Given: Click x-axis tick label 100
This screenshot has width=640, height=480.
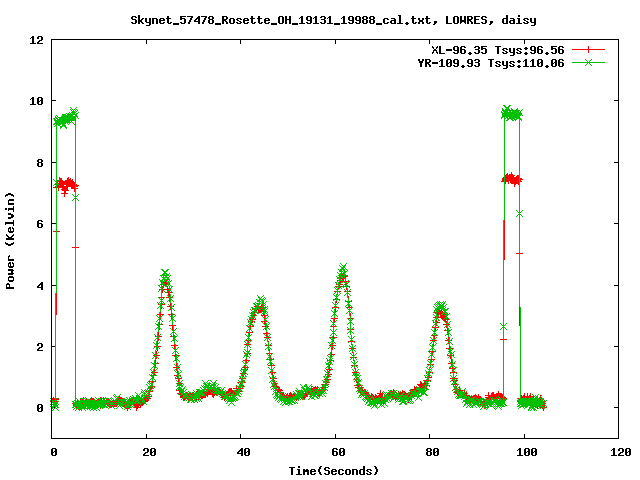Looking at the screenshot, I should pyautogui.click(x=527, y=452).
